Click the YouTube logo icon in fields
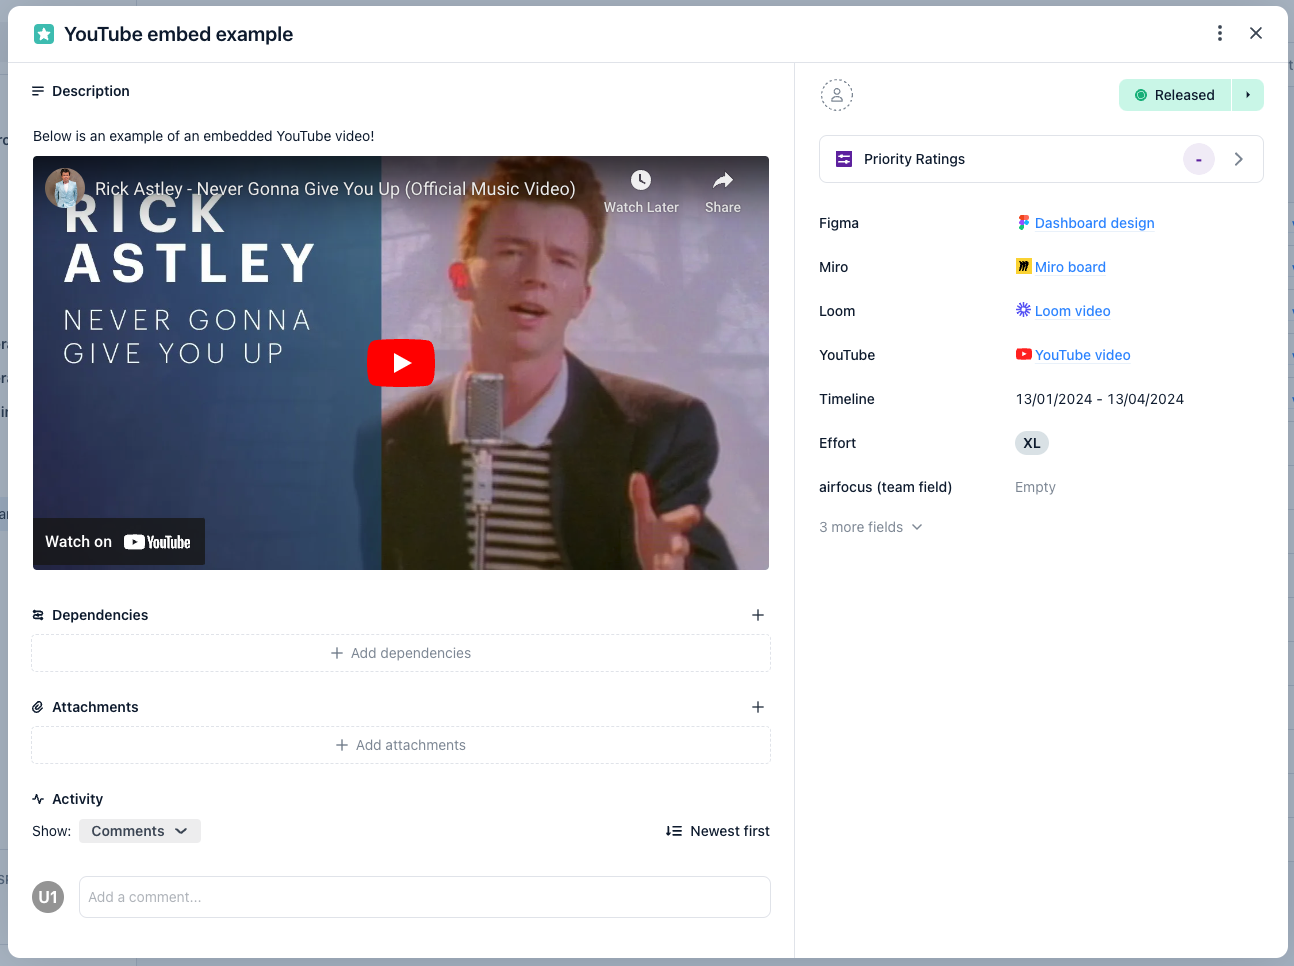 point(1023,354)
